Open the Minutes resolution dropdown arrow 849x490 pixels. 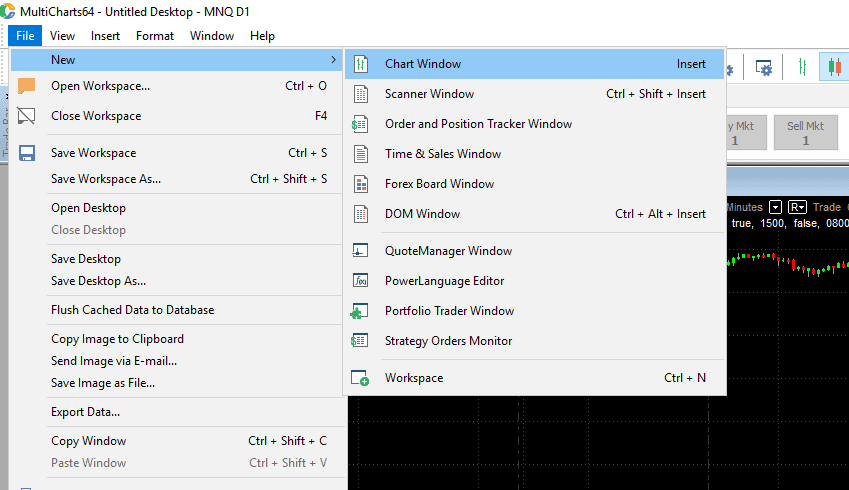click(x=775, y=207)
